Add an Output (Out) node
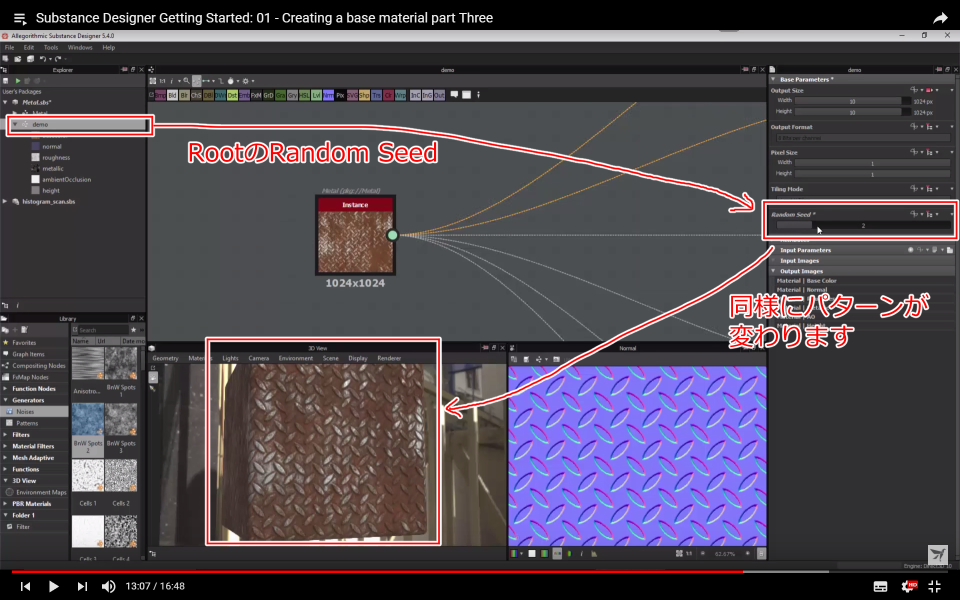Viewport: 960px width, 600px height. (x=439, y=95)
